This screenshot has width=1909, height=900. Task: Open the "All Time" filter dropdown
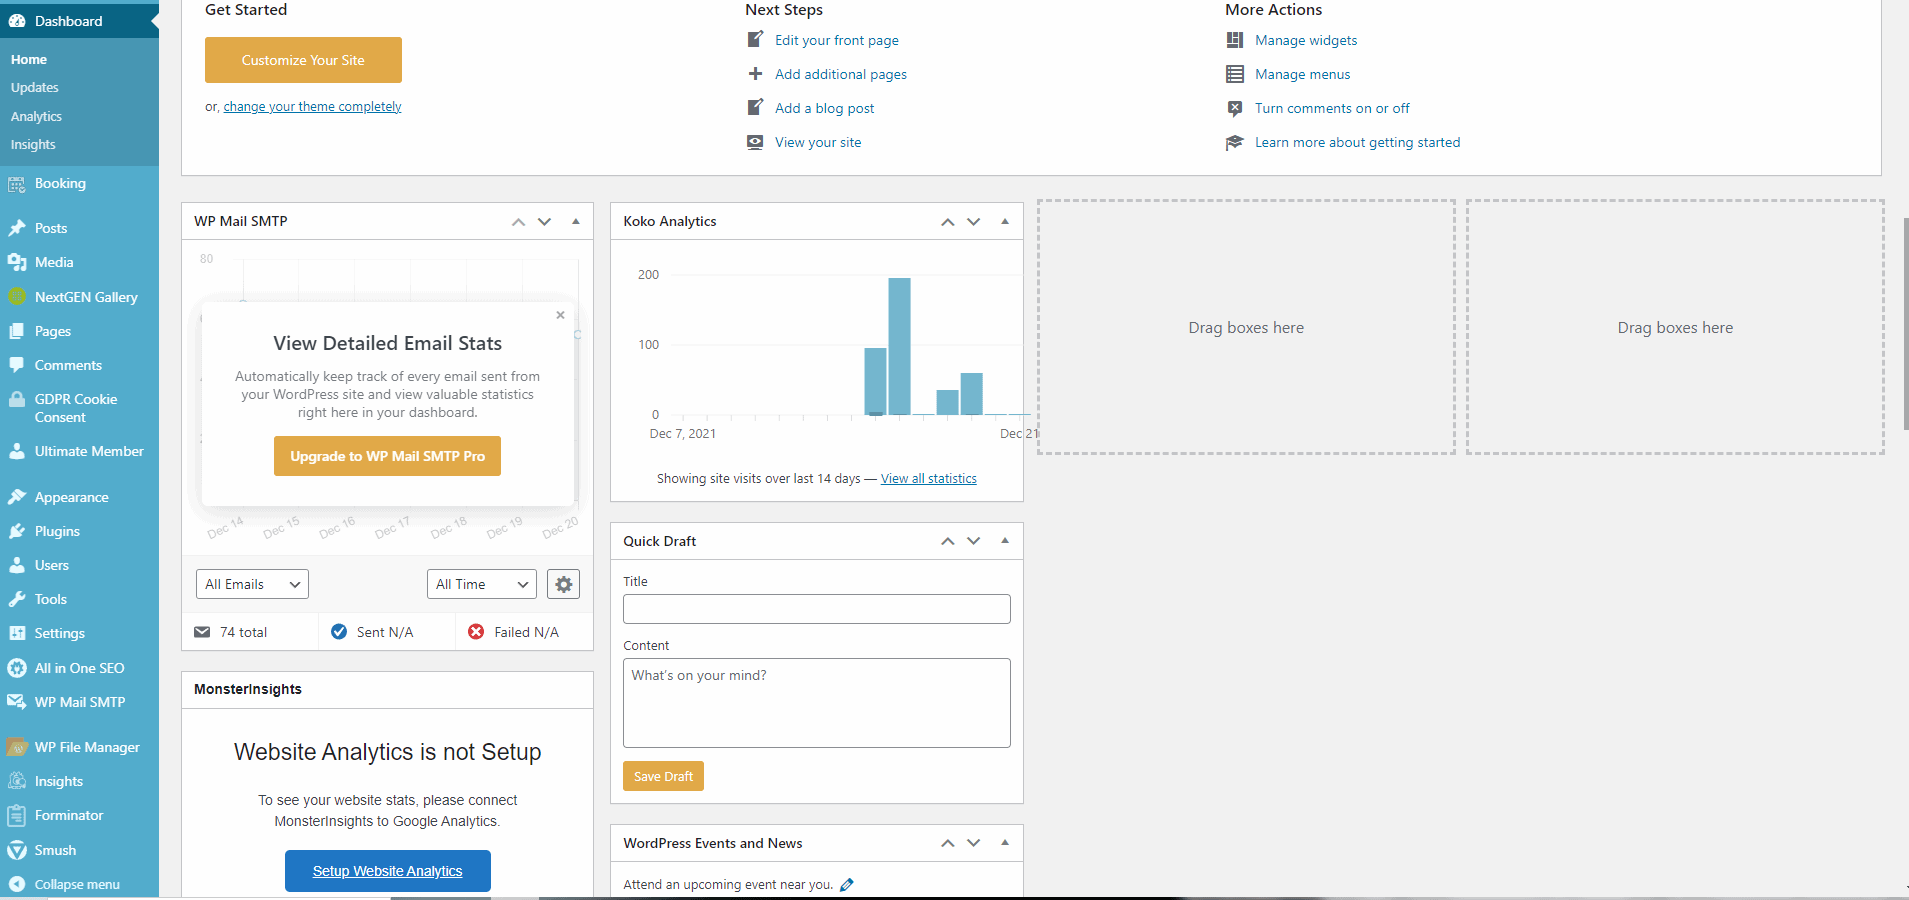click(x=481, y=583)
